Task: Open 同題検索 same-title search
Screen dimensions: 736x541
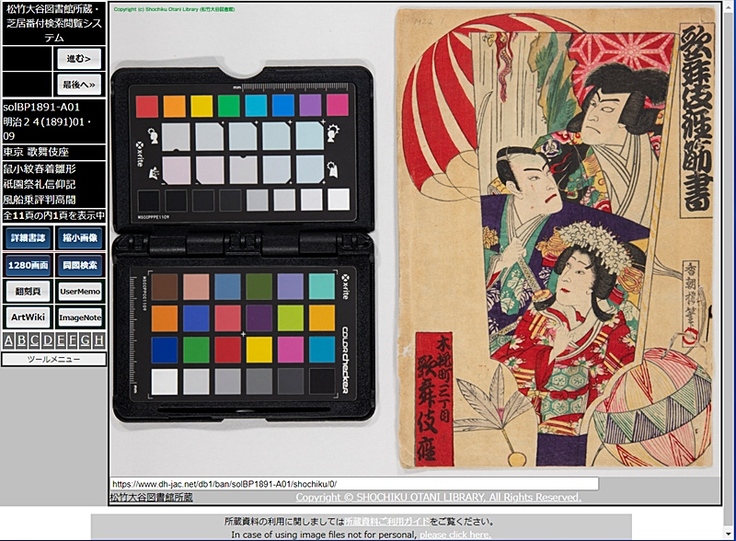Action: tap(80, 265)
